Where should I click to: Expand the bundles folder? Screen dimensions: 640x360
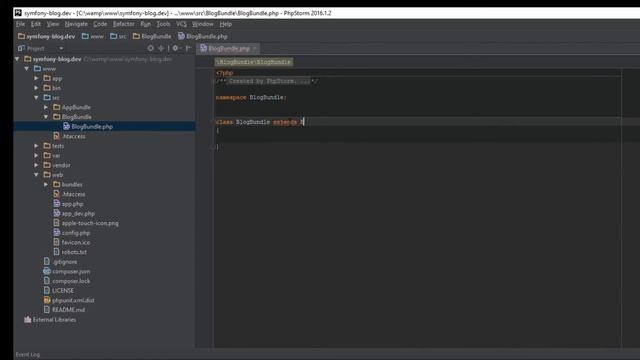tap(46, 184)
